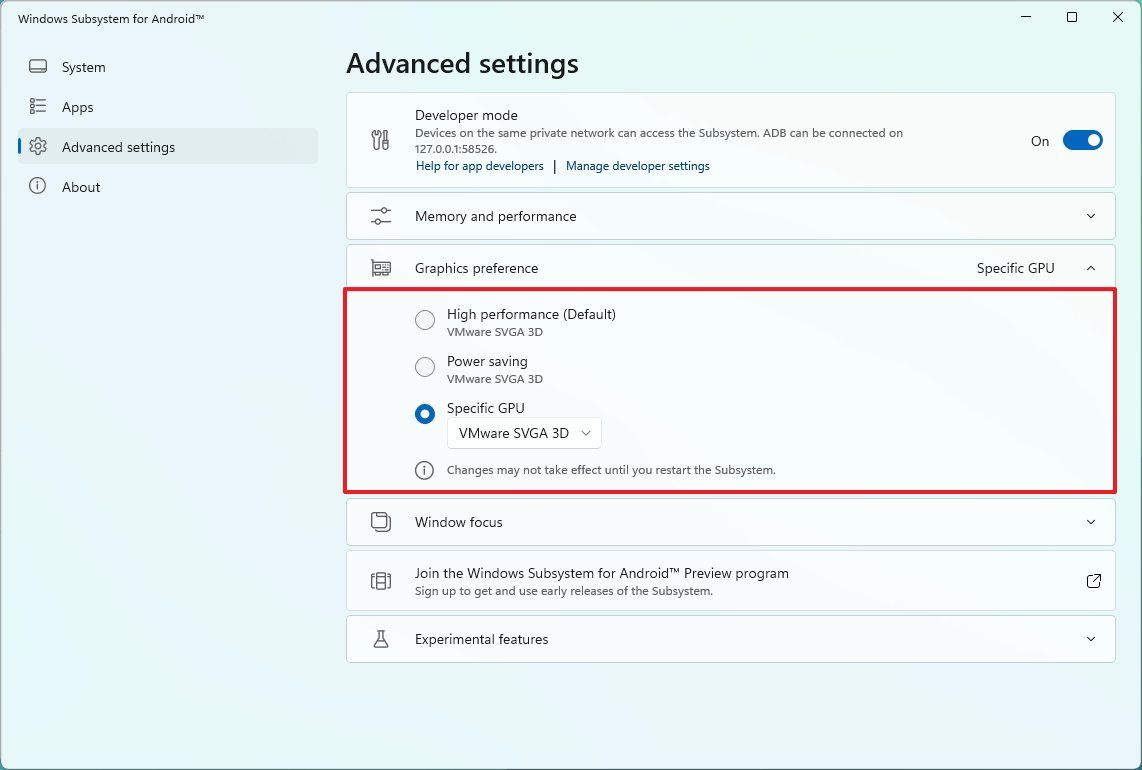Screen dimensions: 1142x770
Task: Click the Preview program icon
Action: coord(380,580)
